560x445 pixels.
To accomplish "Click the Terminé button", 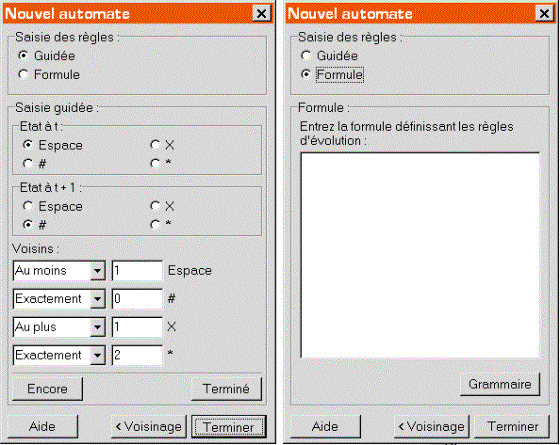I will pos(226,389).
